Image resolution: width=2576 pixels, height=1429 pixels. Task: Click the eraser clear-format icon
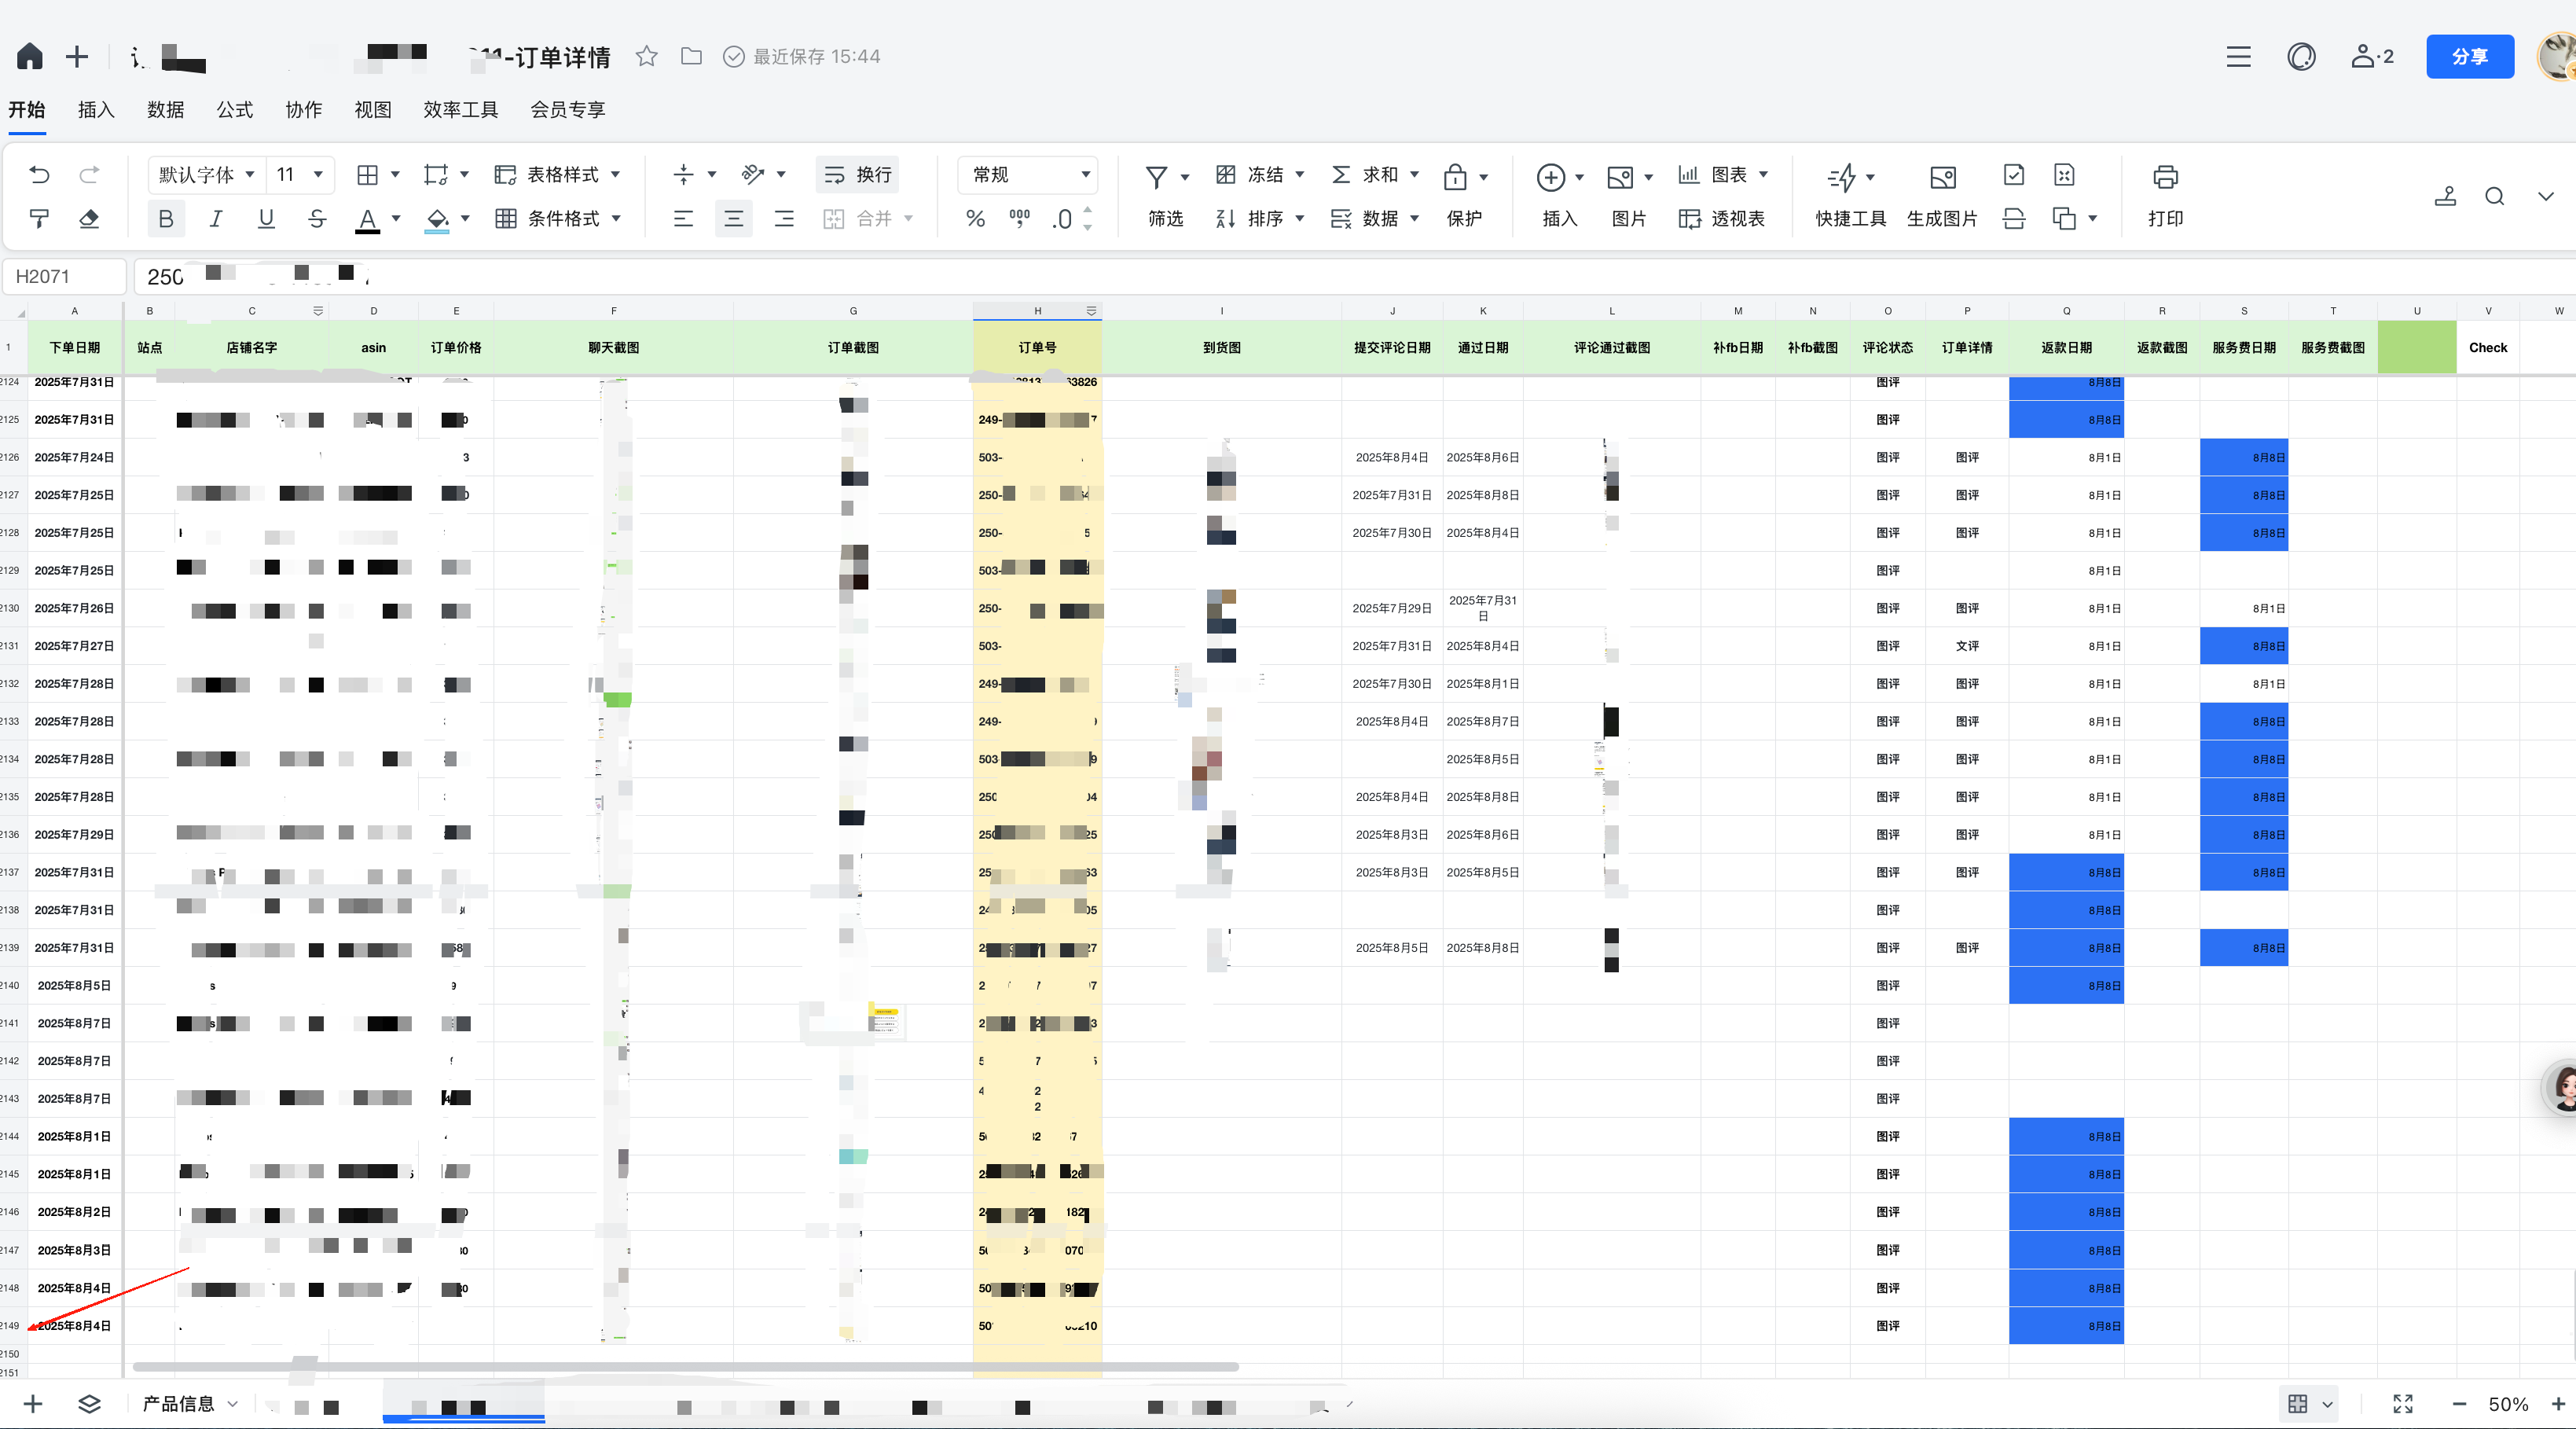point(89,219)
